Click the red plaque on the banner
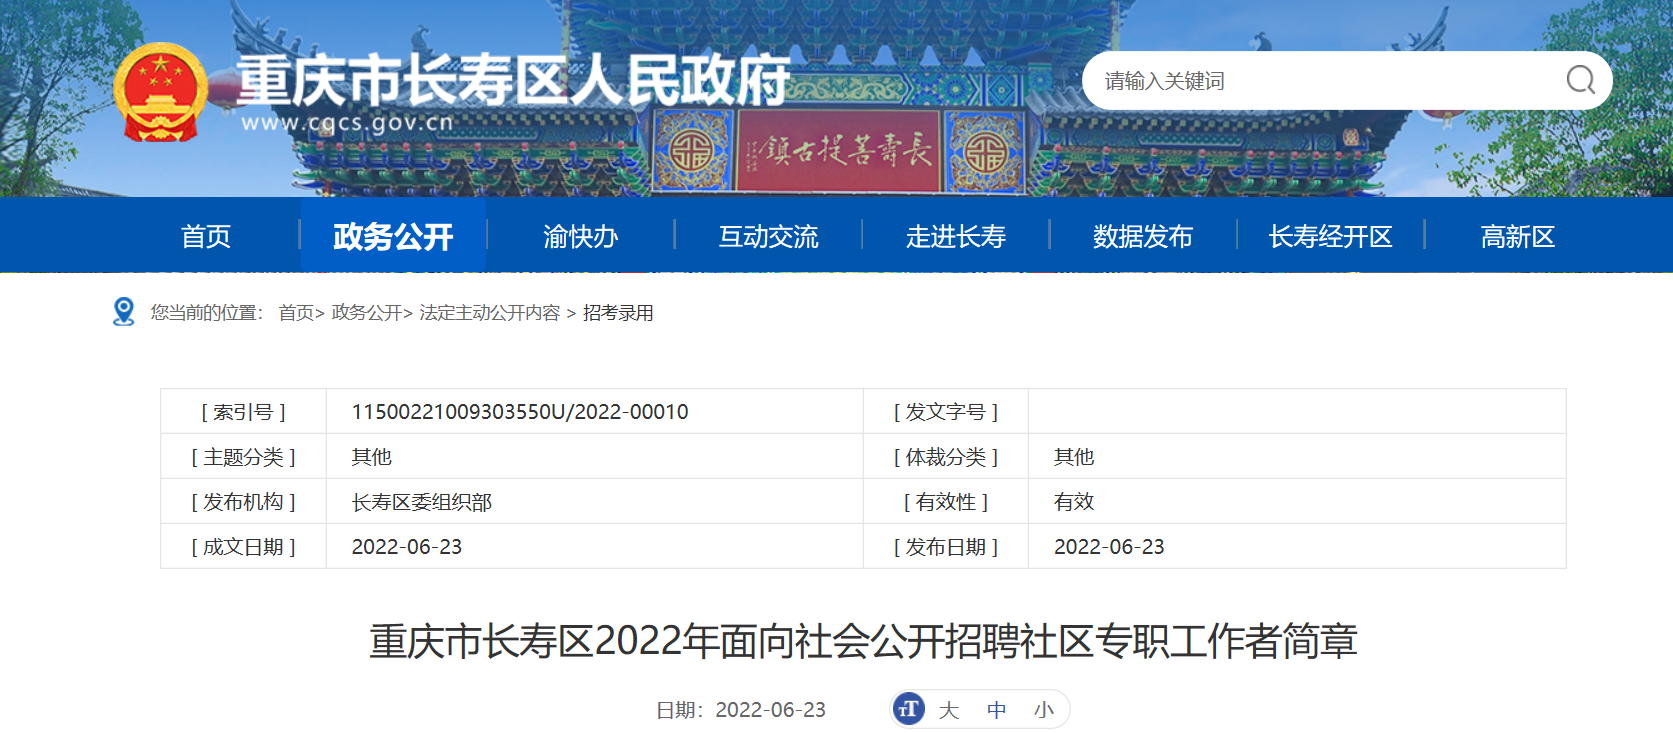1673x733 pixels. (x=838, y=150)
